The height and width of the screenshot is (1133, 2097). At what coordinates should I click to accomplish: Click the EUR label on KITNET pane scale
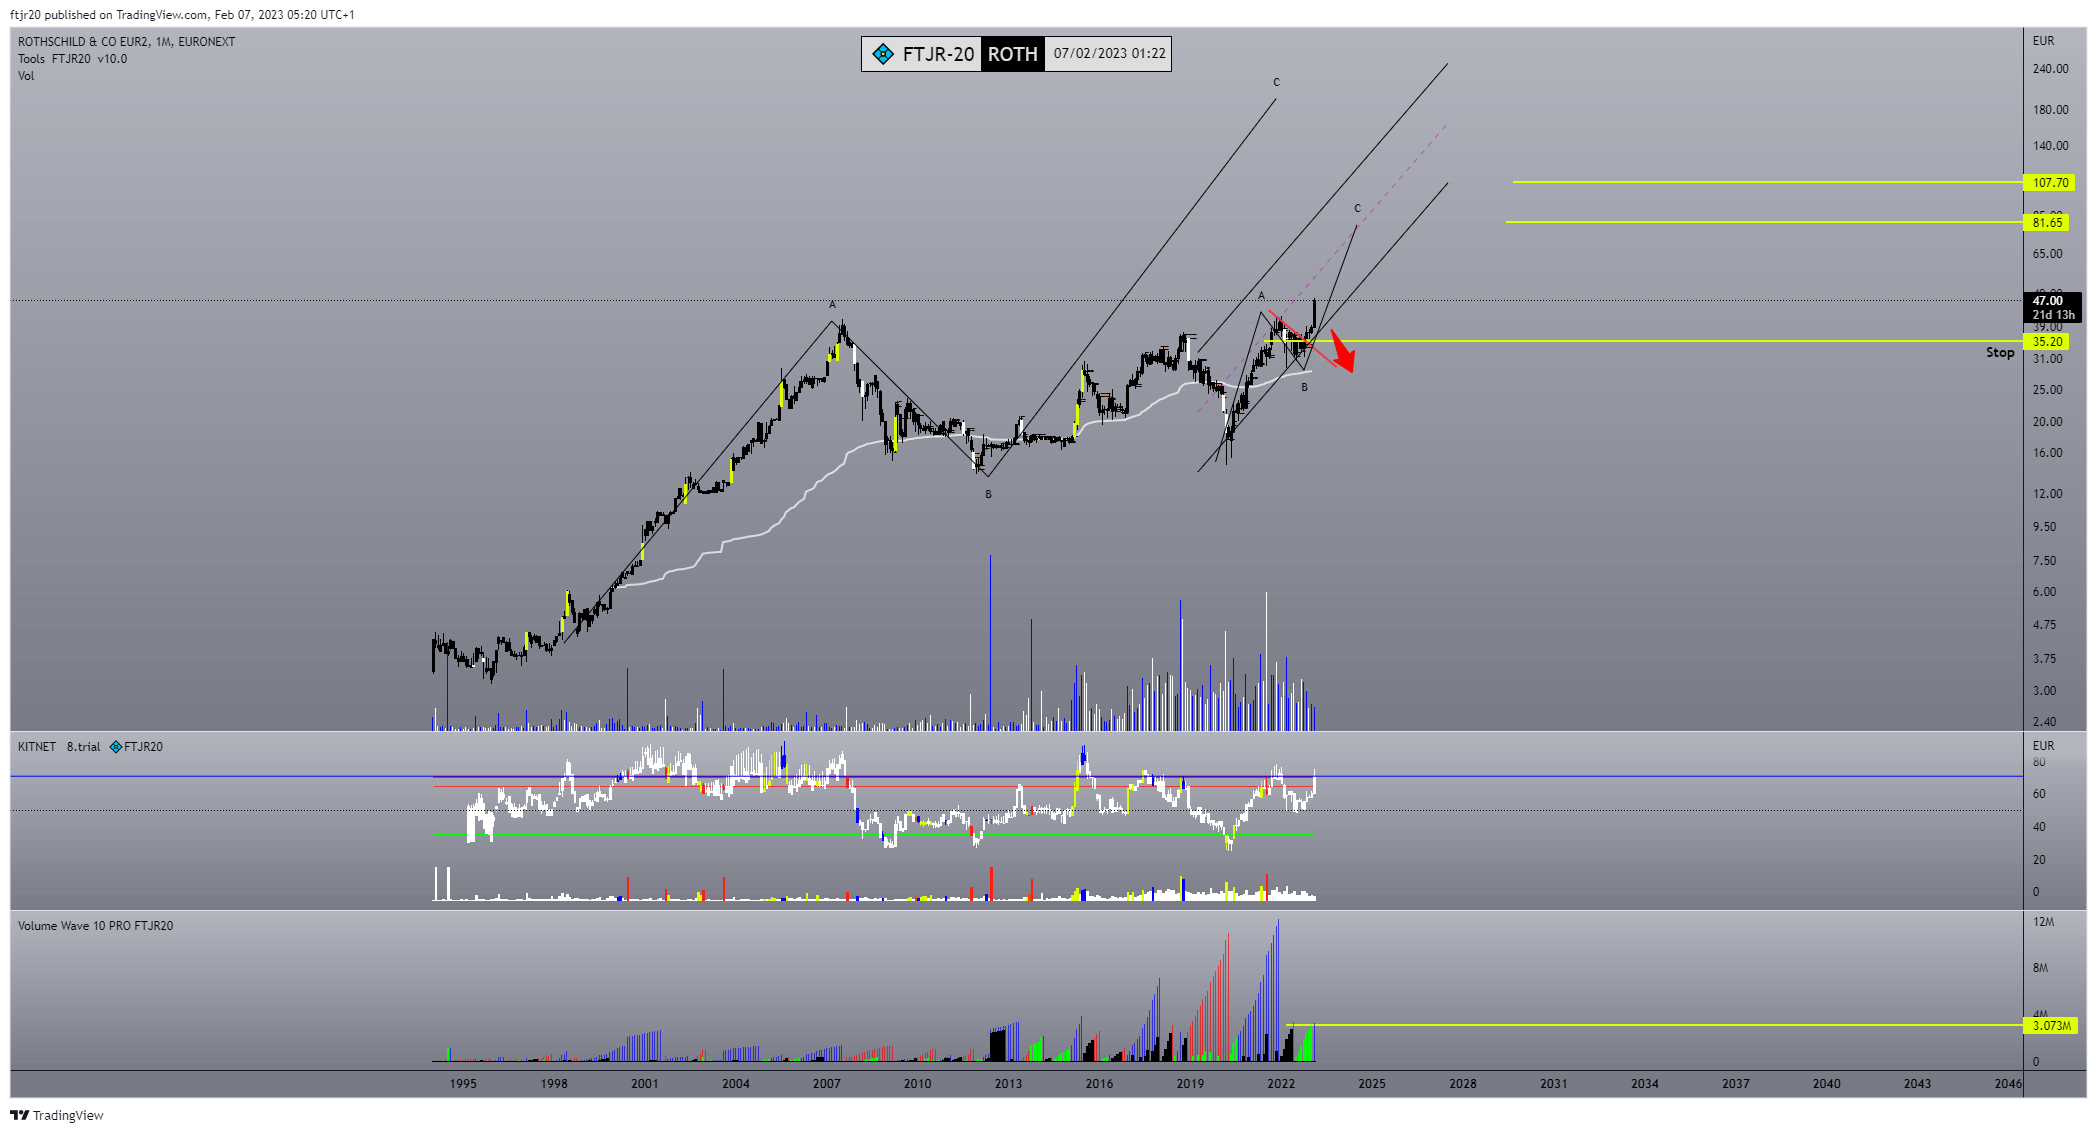[x=2043, y=746]
